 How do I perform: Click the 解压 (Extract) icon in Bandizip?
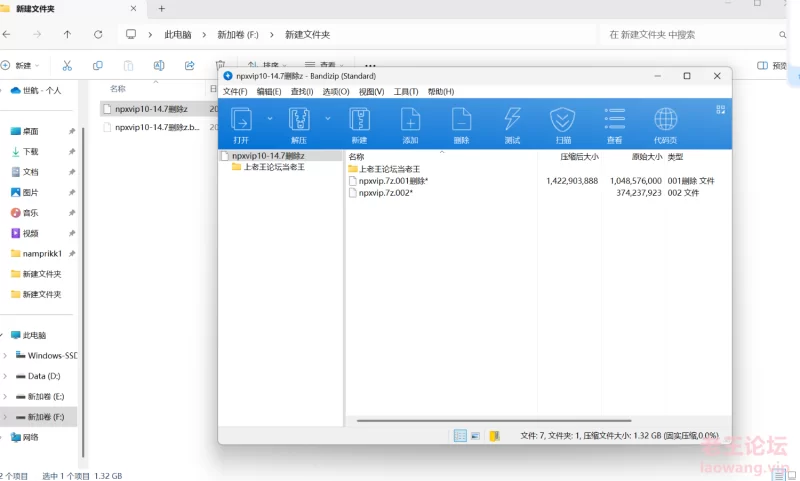click(x=299, y=119)
